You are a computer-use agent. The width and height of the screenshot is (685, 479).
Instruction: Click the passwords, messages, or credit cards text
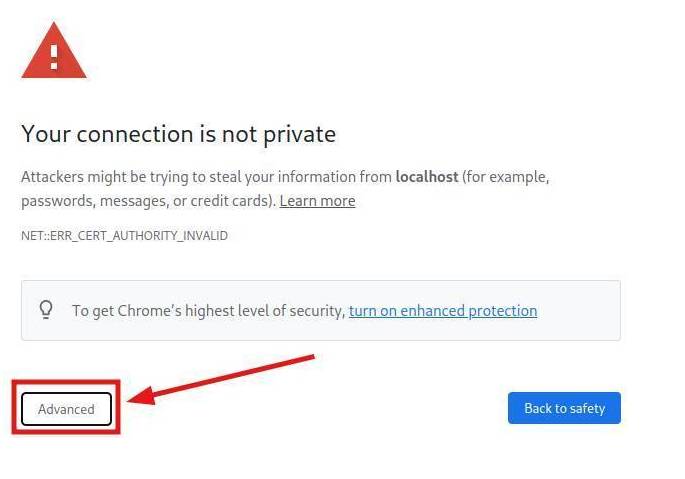[x=148, y=201]
